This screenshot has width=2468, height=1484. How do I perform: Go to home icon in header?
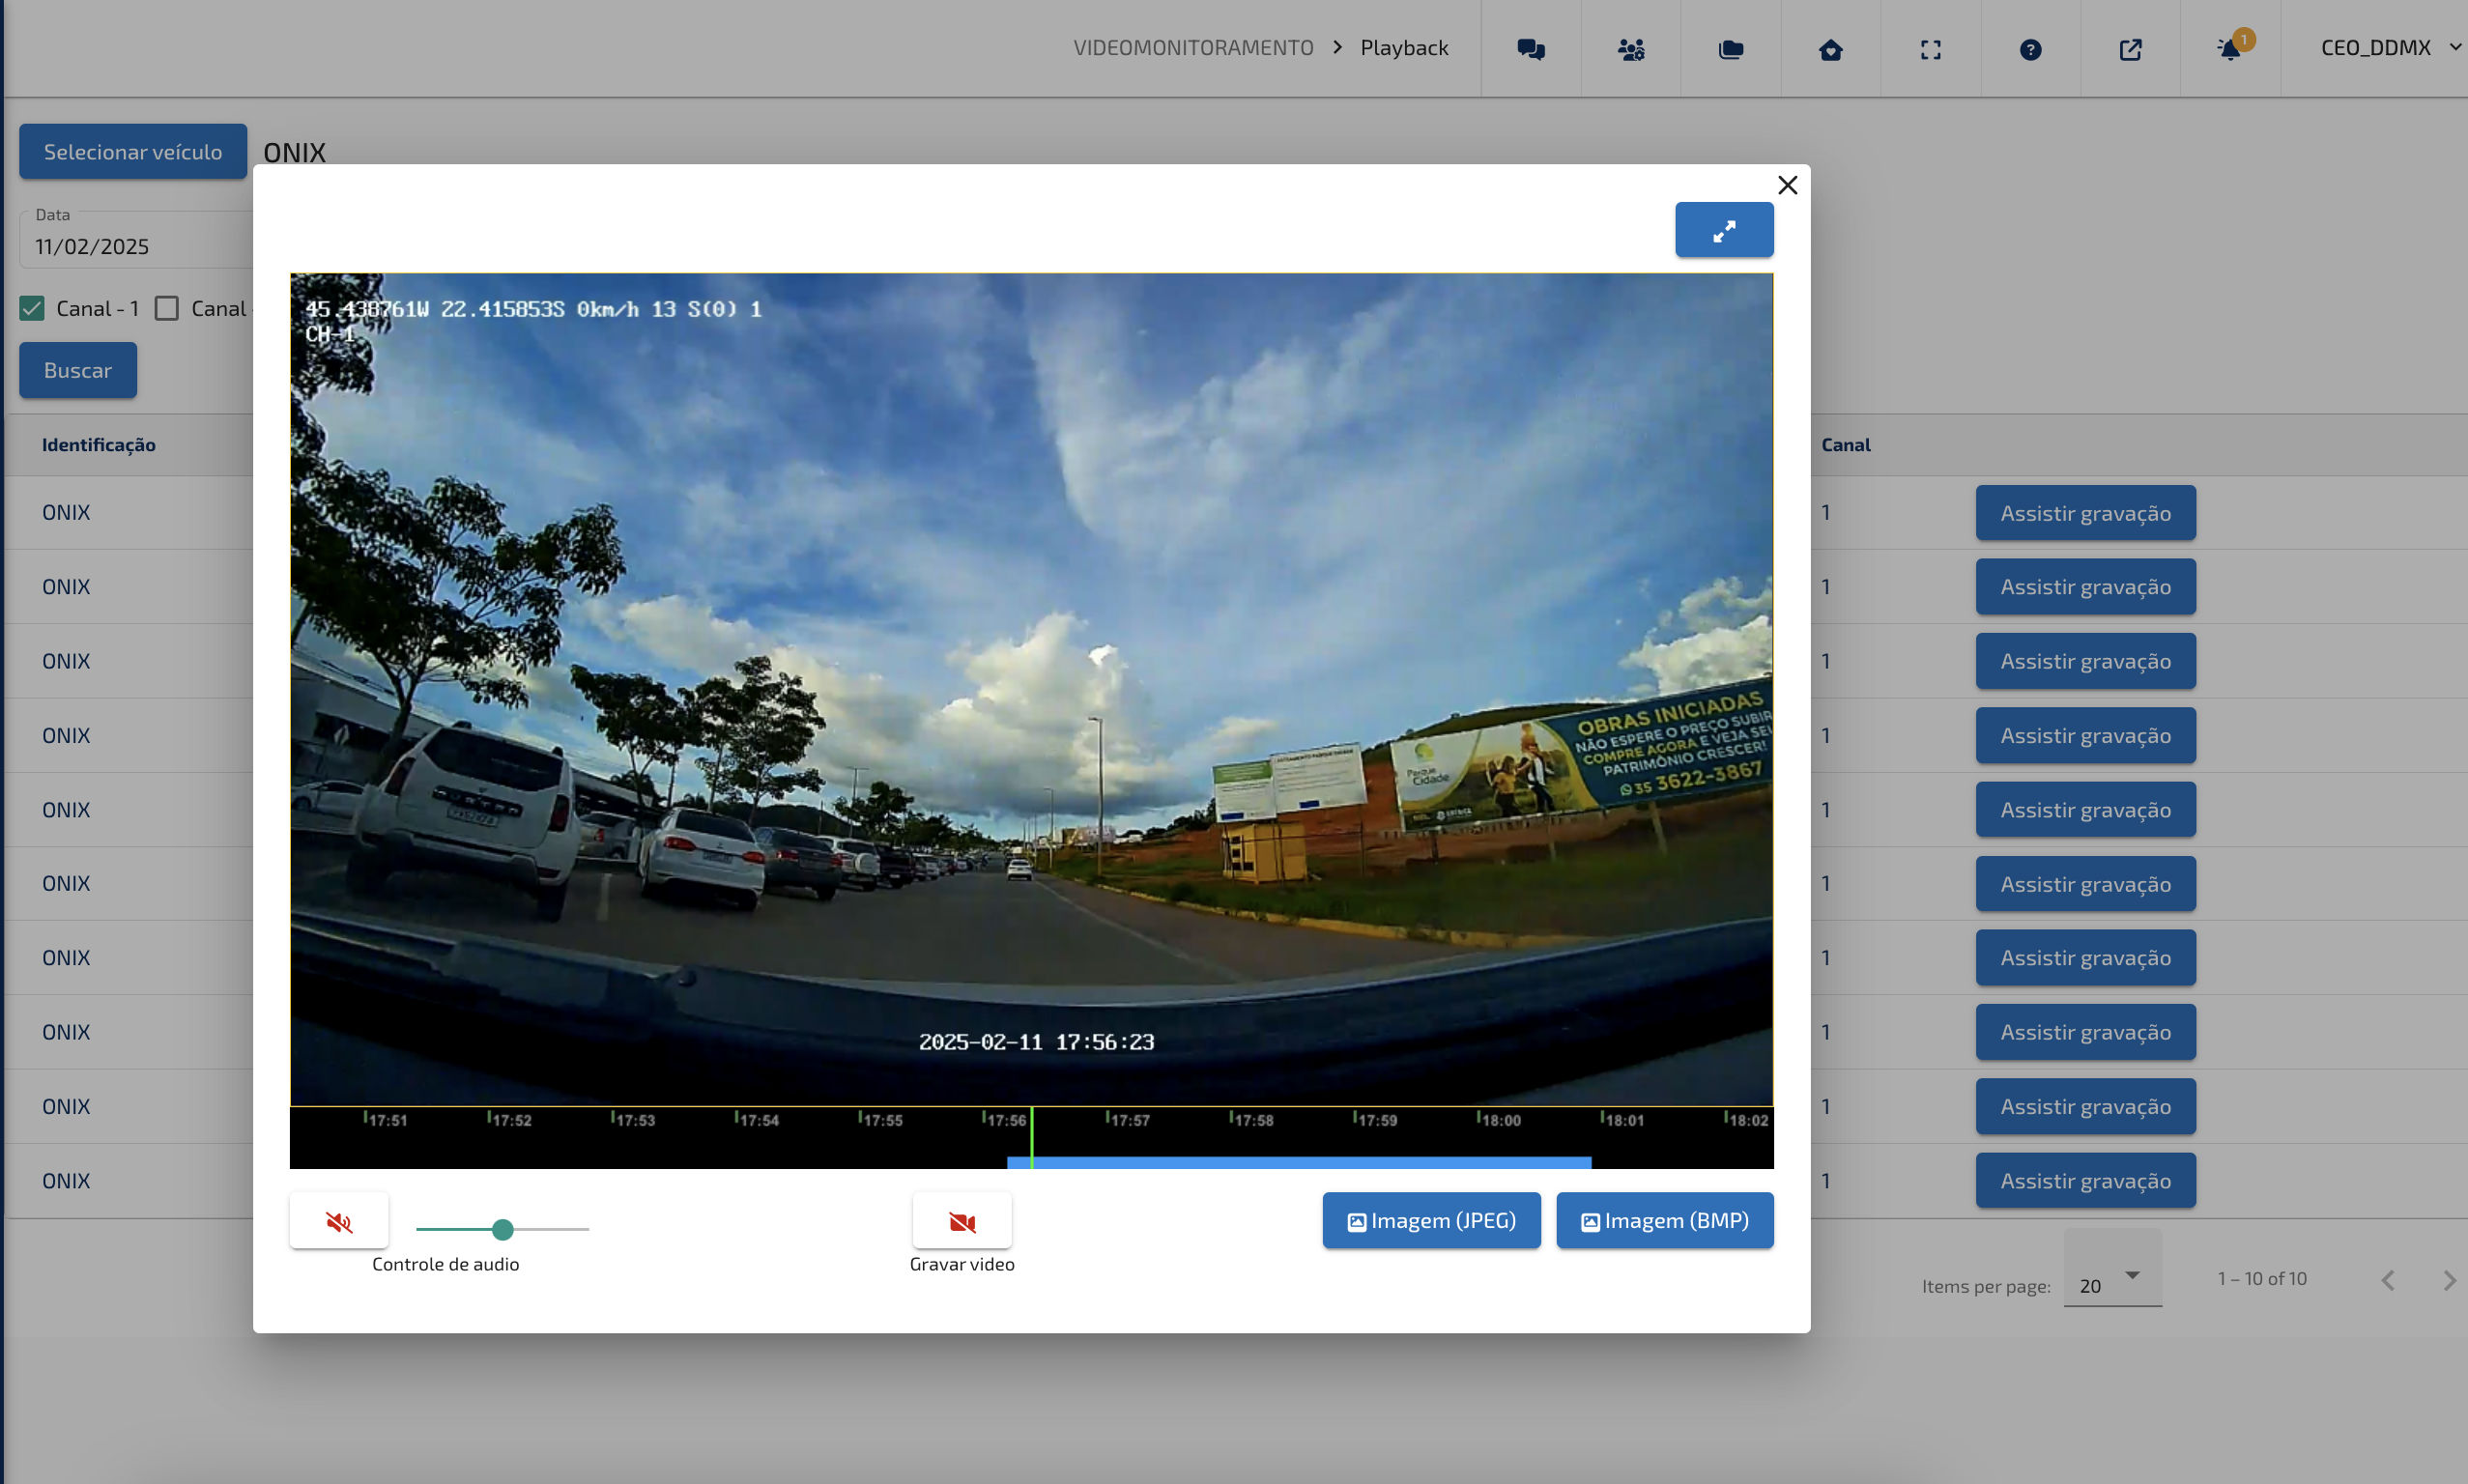(1830, 49)
